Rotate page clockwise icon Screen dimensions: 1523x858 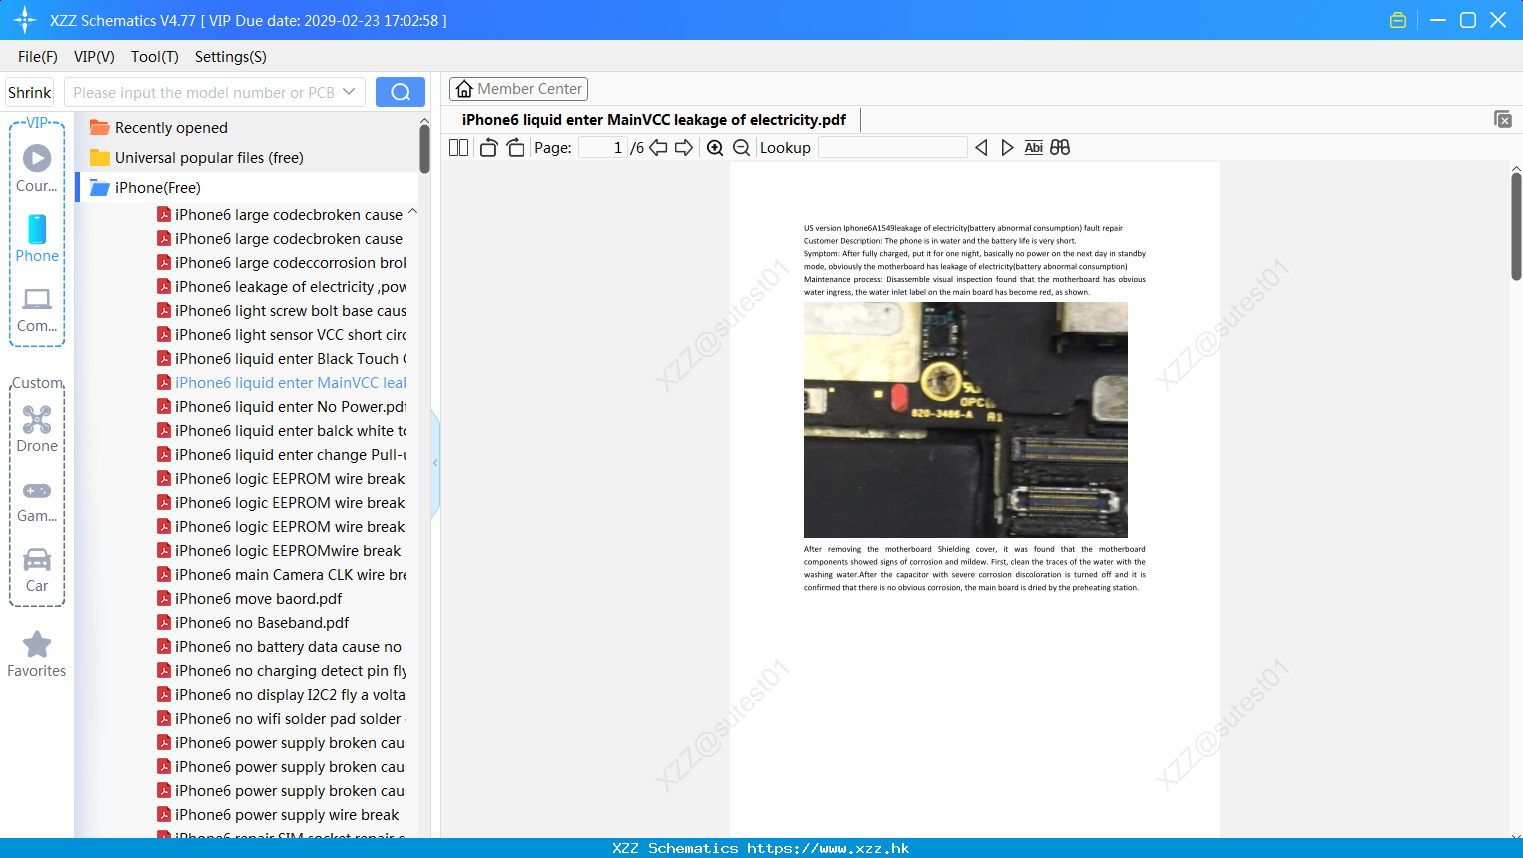[515, 147]
